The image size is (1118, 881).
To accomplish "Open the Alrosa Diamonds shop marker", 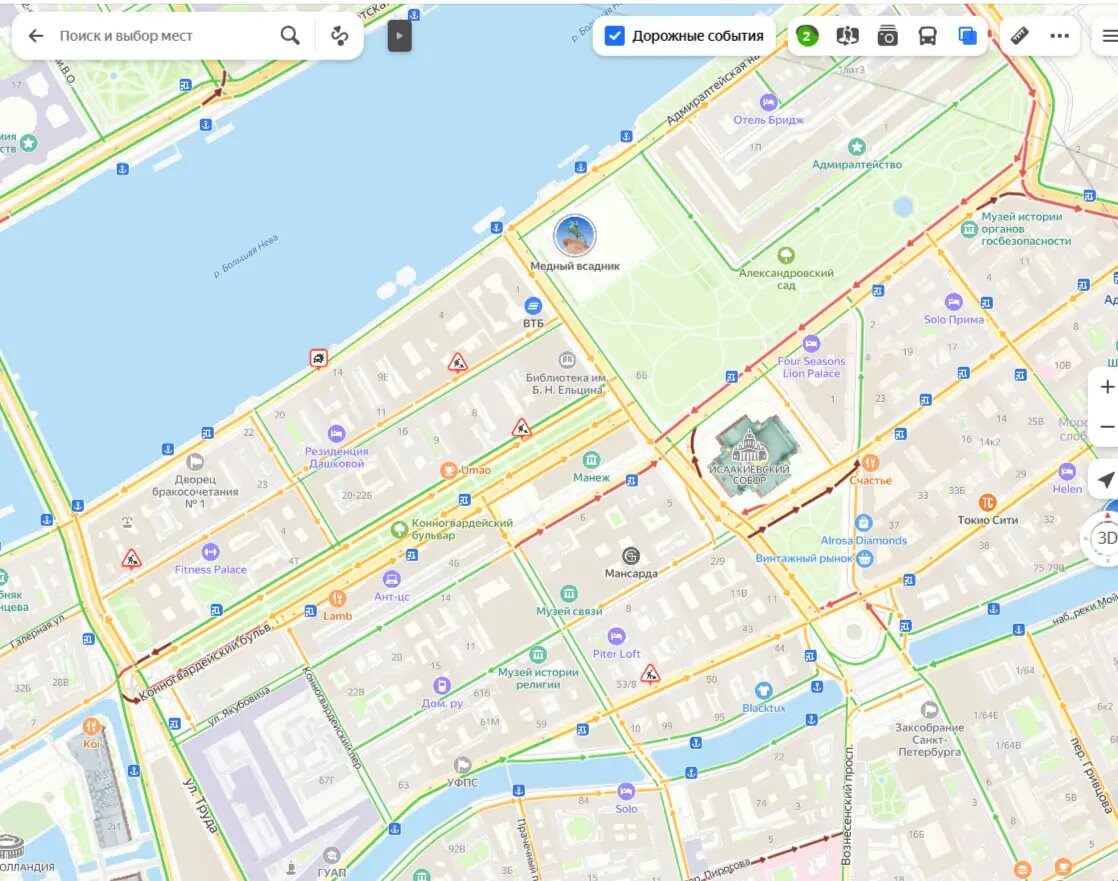I will [863, 523].
